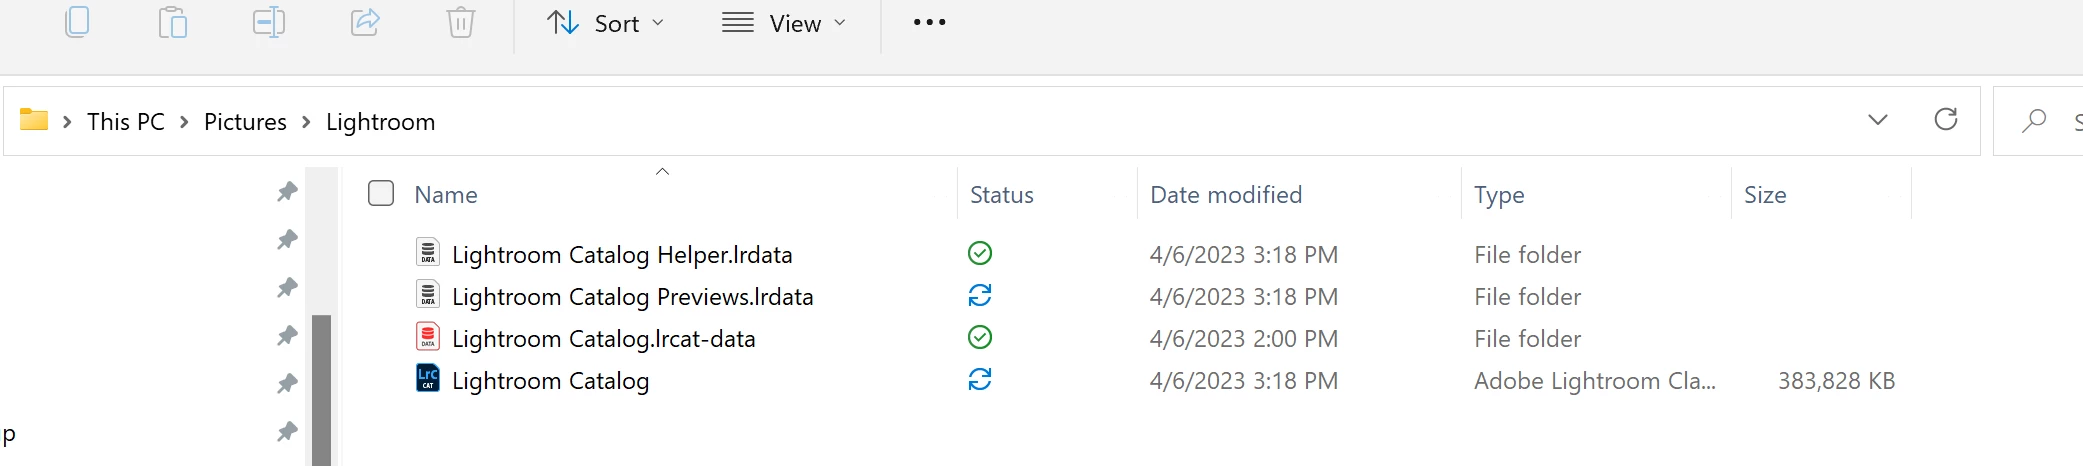Open the See more ellipsis menu
The height and width of the screenshot is (466, 2083).
point(929,22)
